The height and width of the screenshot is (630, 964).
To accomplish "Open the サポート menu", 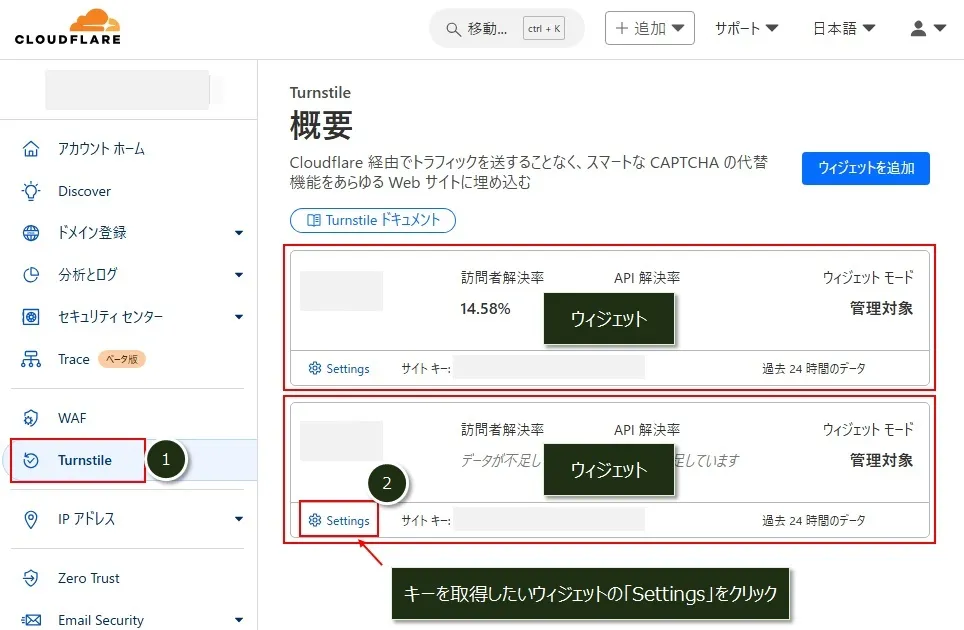I will click(x=746, y=28).
